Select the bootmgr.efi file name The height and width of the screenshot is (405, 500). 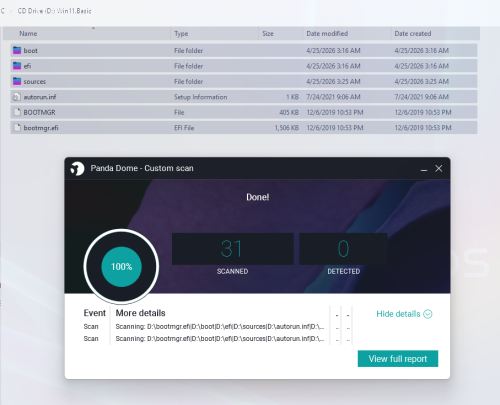(x=41, y=128)
